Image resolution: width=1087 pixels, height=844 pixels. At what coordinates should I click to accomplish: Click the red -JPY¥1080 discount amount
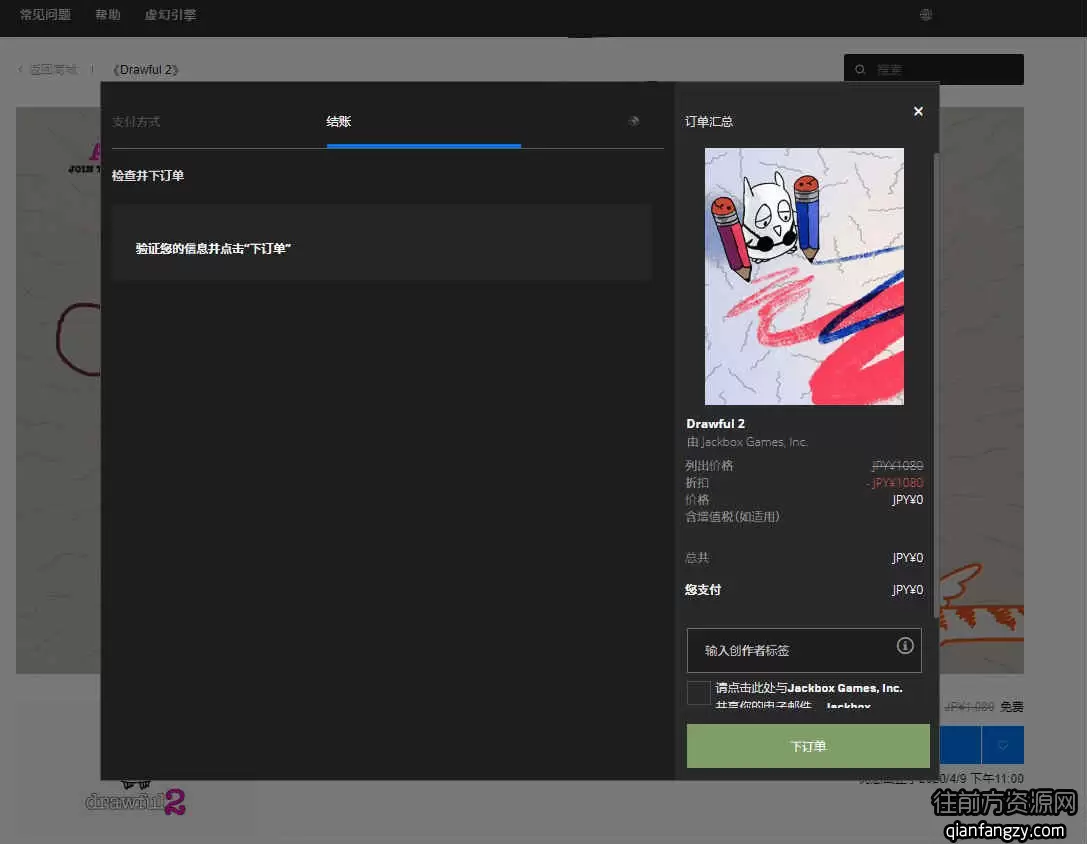coord(895,483)
